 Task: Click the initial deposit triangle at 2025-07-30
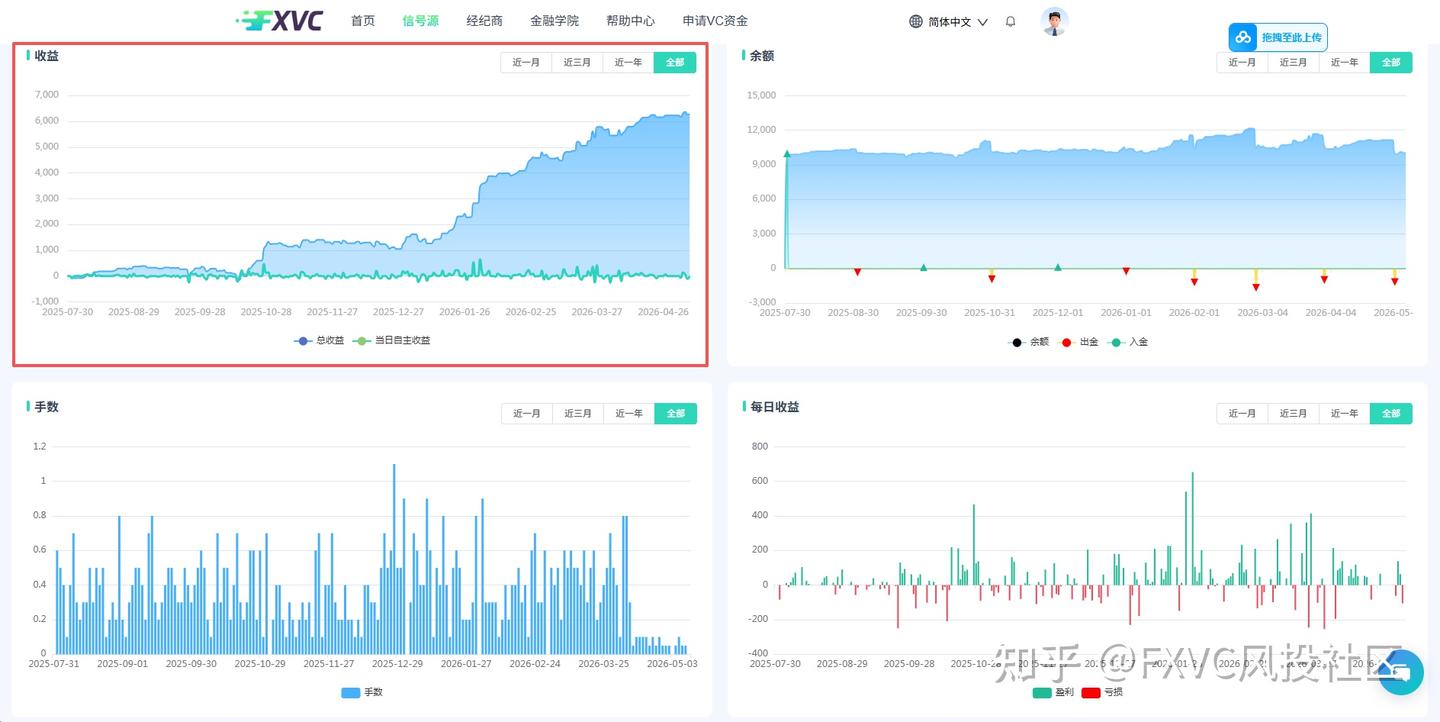point(787,154)
